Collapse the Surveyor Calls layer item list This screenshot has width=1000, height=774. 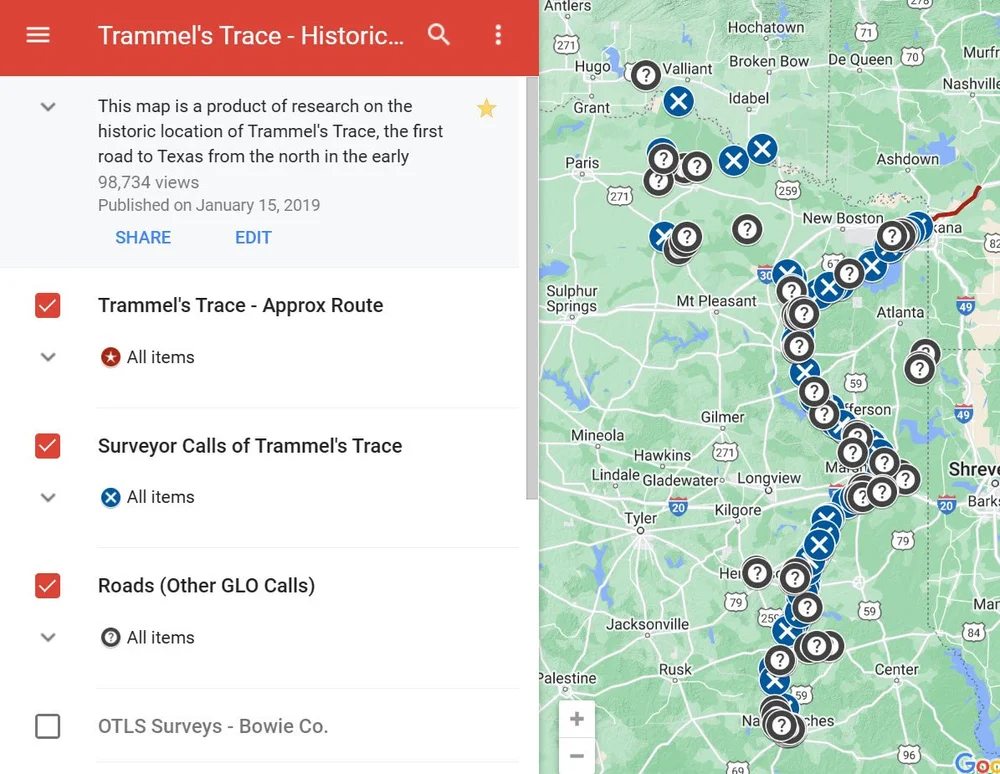pos(47,497)
